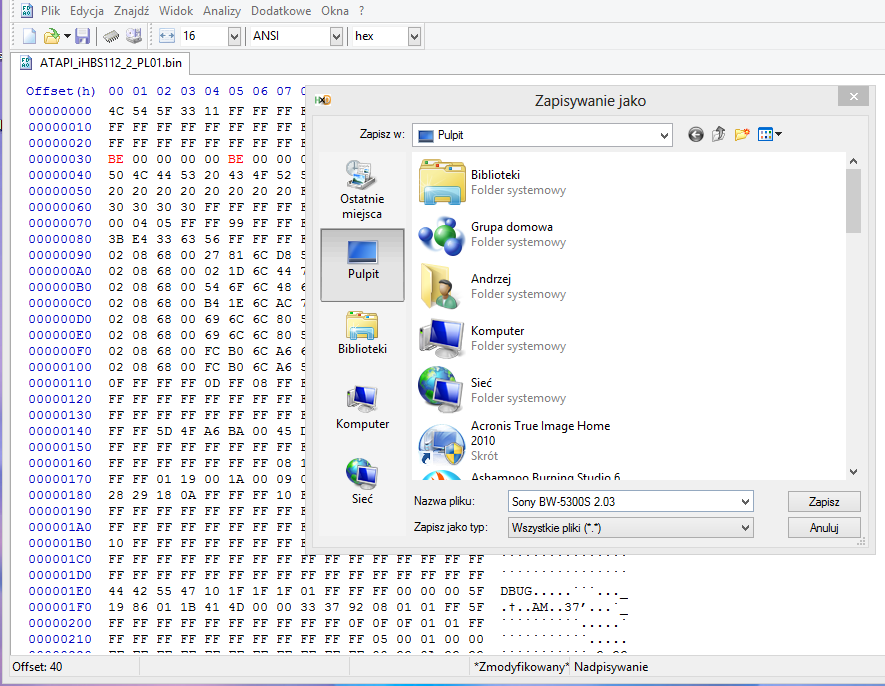Select Acronis True Image Home 2010 shortcut
Image resolution: width=885 pixels, height=686 pixels.
tap(515, 440)
